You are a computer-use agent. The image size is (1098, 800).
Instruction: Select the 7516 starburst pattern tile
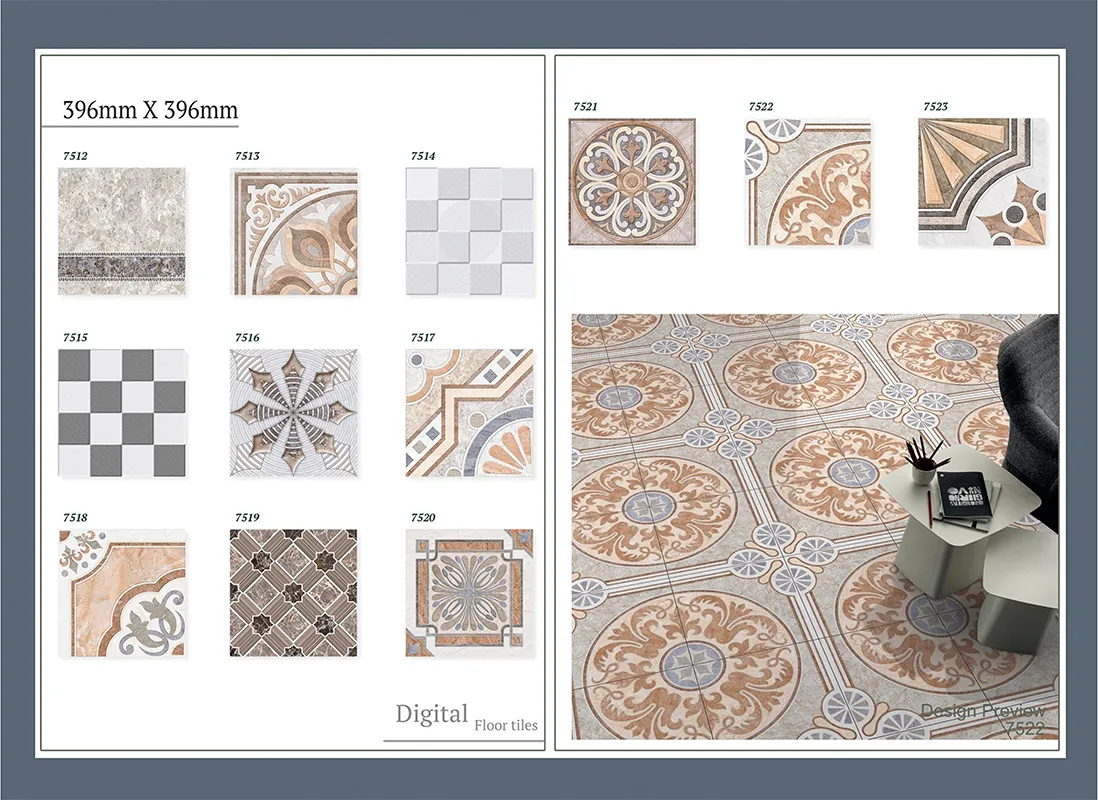point(294,412)
